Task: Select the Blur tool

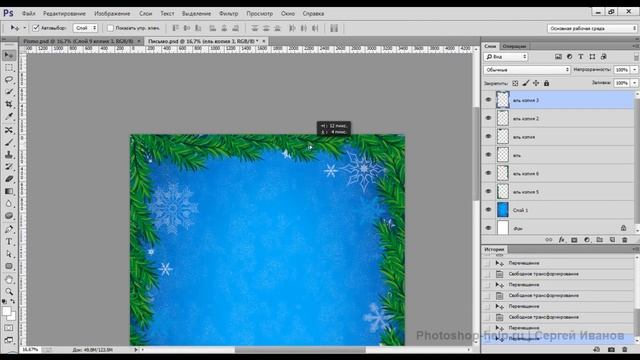Action: point(9,203)
